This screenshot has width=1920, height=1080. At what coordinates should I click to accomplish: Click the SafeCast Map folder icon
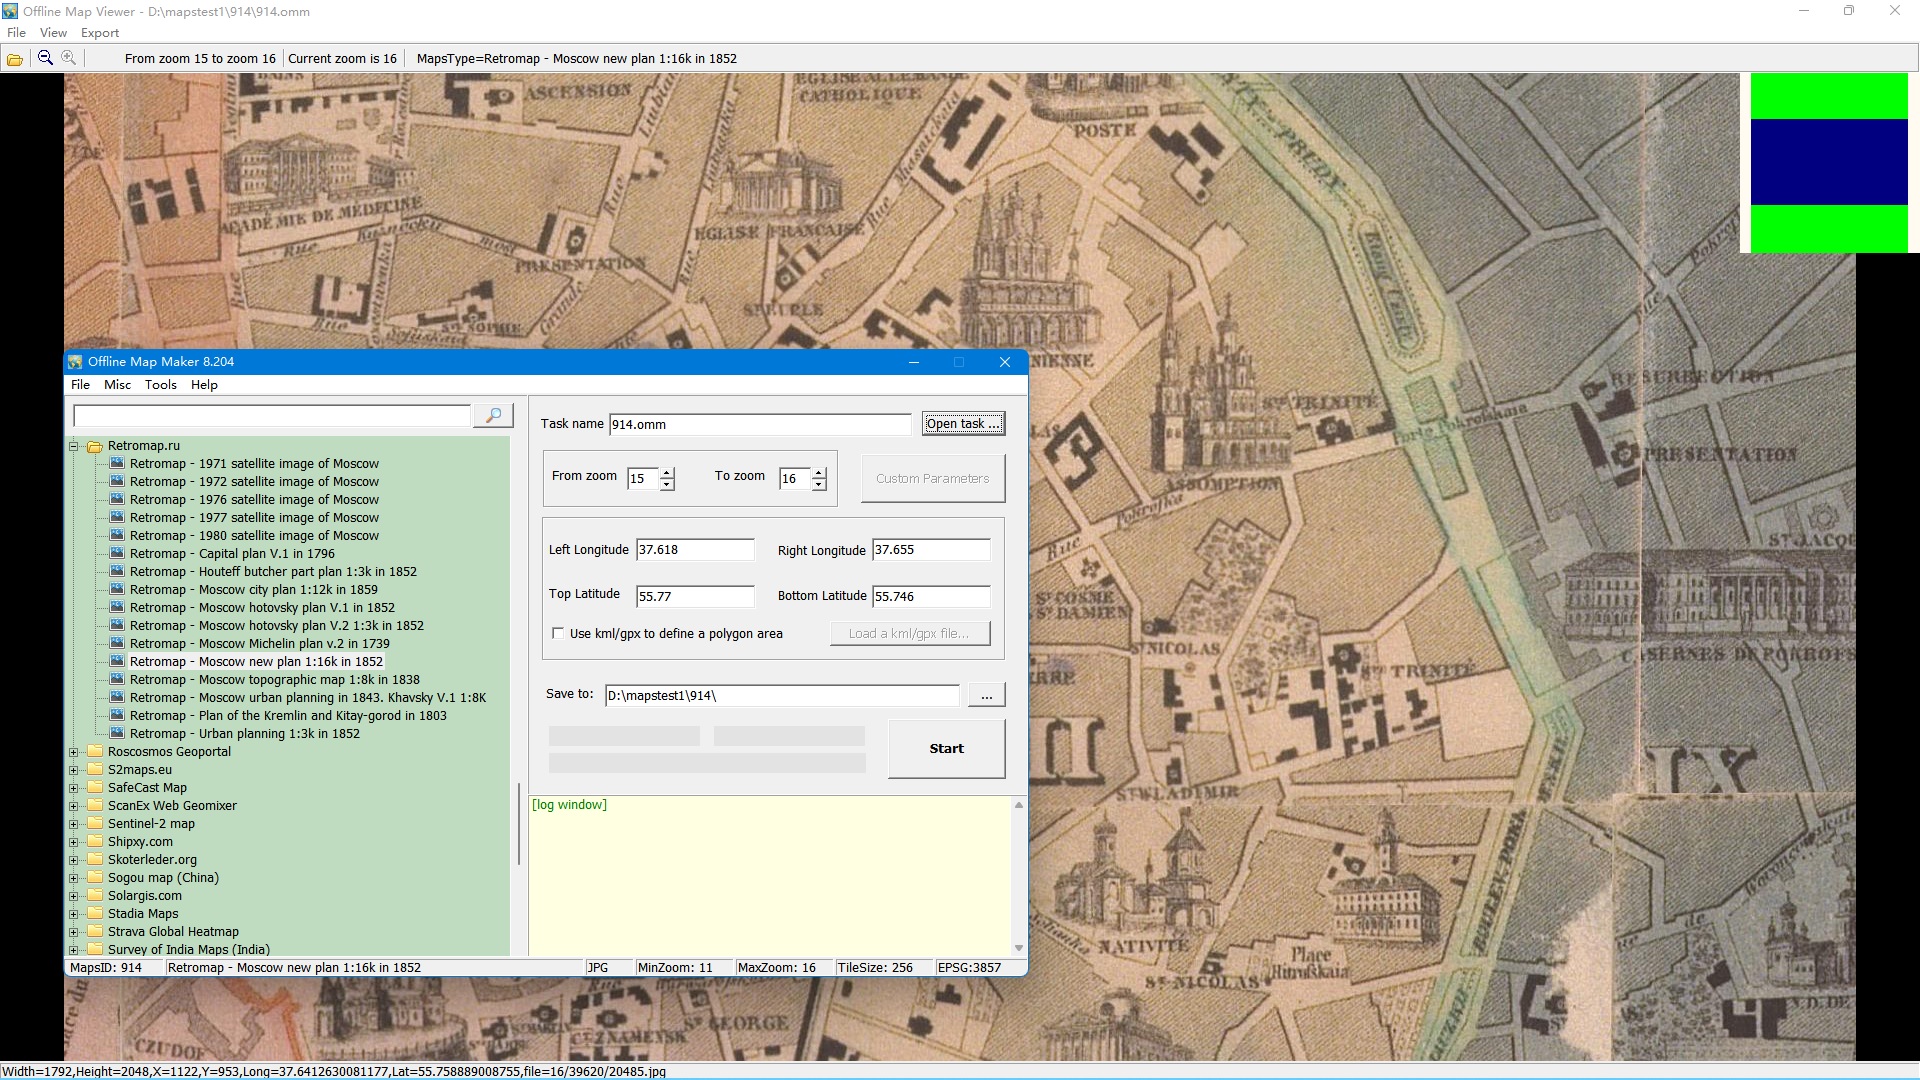click(95, 788)
